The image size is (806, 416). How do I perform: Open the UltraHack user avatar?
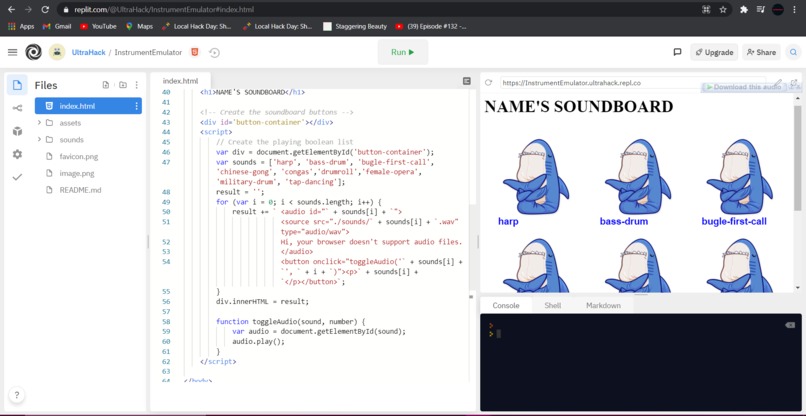57,52
